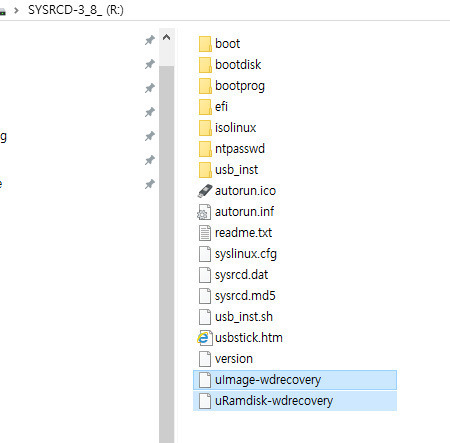450x443 pixels.
Task: Select the isolinux folder icon
Action: (205, 128)
